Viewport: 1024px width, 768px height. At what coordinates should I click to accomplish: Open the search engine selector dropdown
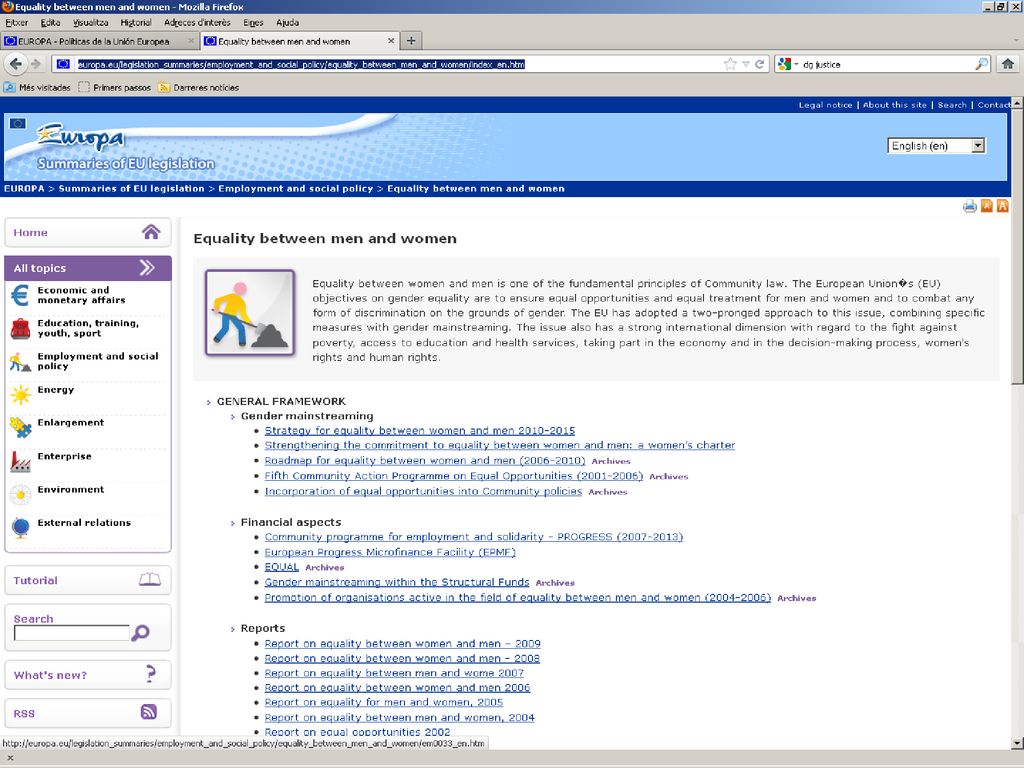pyautogui.click(x=788, y=64)
